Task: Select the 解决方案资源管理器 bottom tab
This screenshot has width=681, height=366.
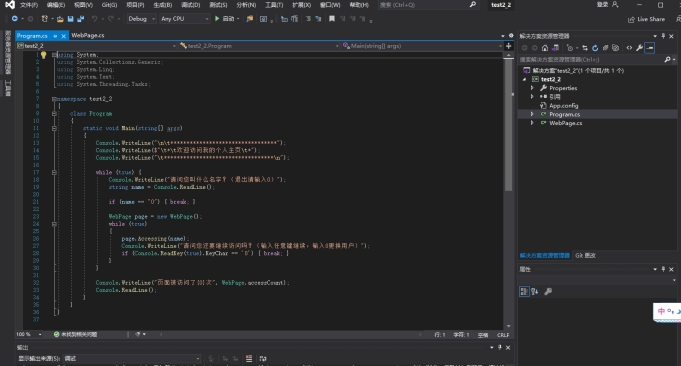Action: coord(544,255)
